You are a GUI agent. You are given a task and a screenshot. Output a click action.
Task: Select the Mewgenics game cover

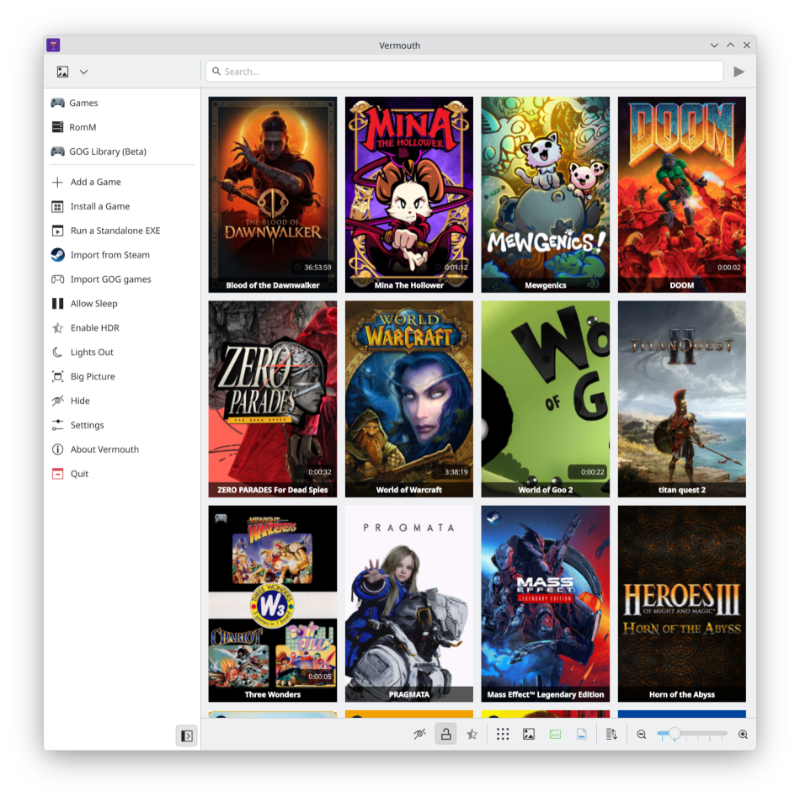[545, 194]
